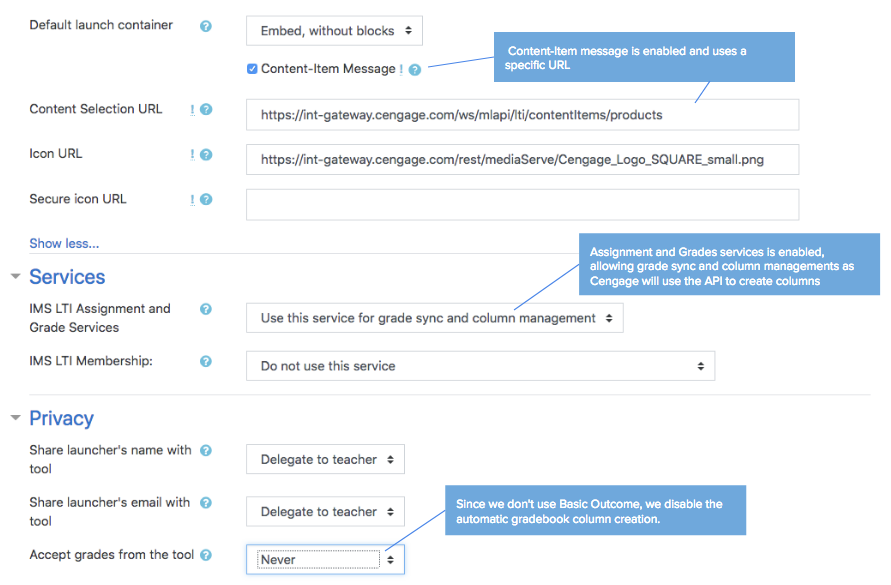Click help icon for Icon URL

click(x=206, y=155)
